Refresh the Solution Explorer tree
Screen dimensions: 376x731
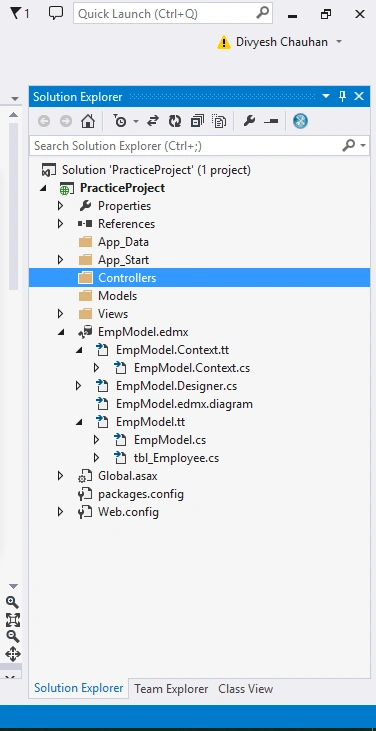click(x=175, y=122)
